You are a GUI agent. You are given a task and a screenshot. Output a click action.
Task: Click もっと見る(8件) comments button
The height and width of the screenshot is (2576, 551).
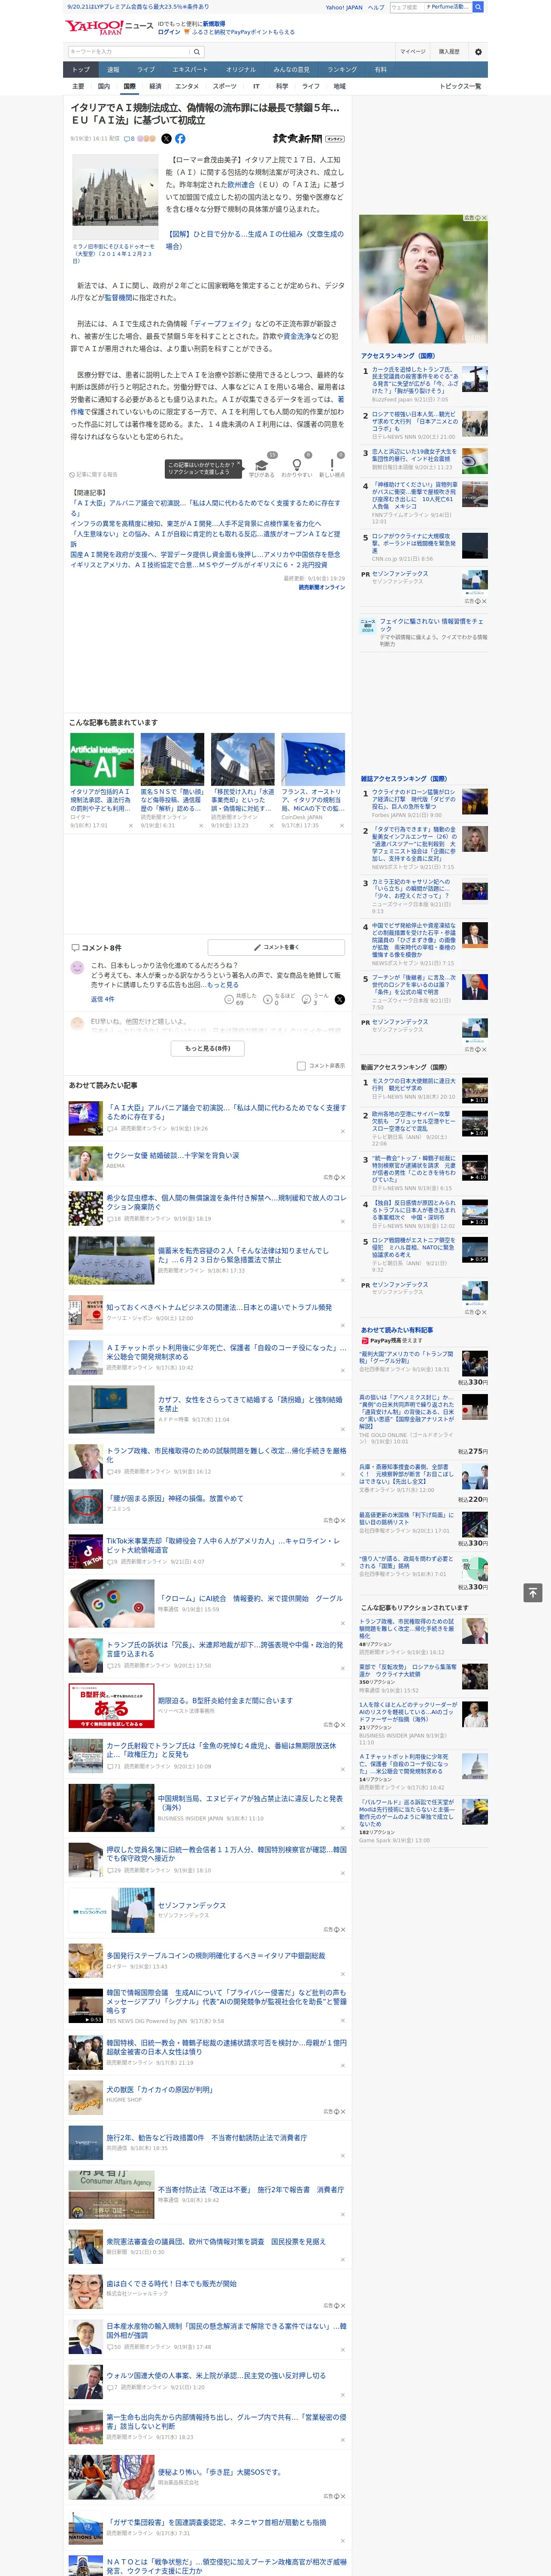pyautogui.click(x=208, y=1048)
